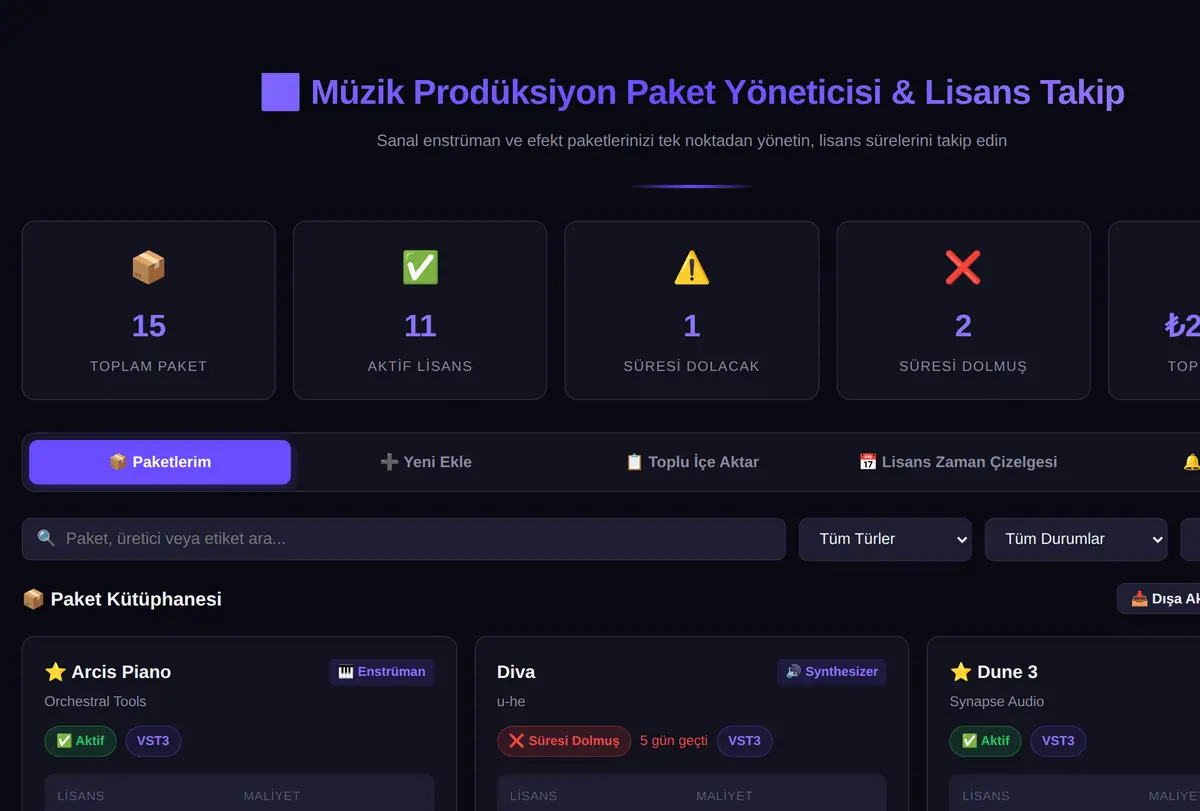Open the Paketlerim tab
1200x811 pixels.
point(160,462)
